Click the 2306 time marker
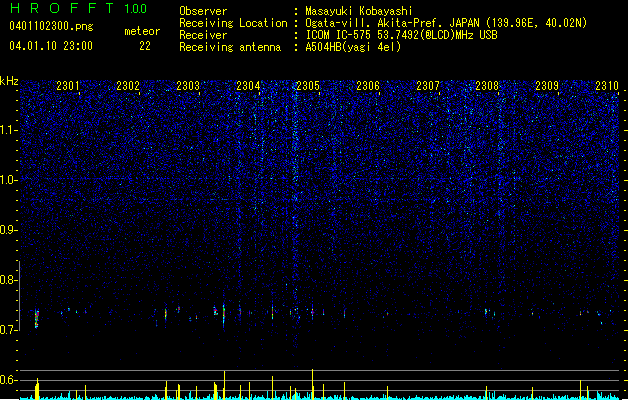This screenshot has height=400, width=629. pyautogui.click(x=368, y=86)
